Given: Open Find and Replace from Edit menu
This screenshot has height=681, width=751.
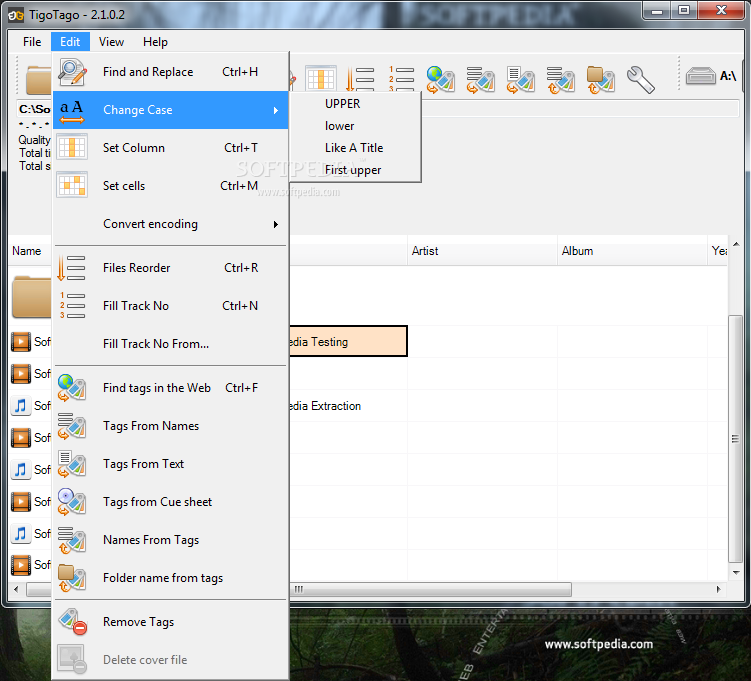Looking at the screenshot, I should pos(171,72).
